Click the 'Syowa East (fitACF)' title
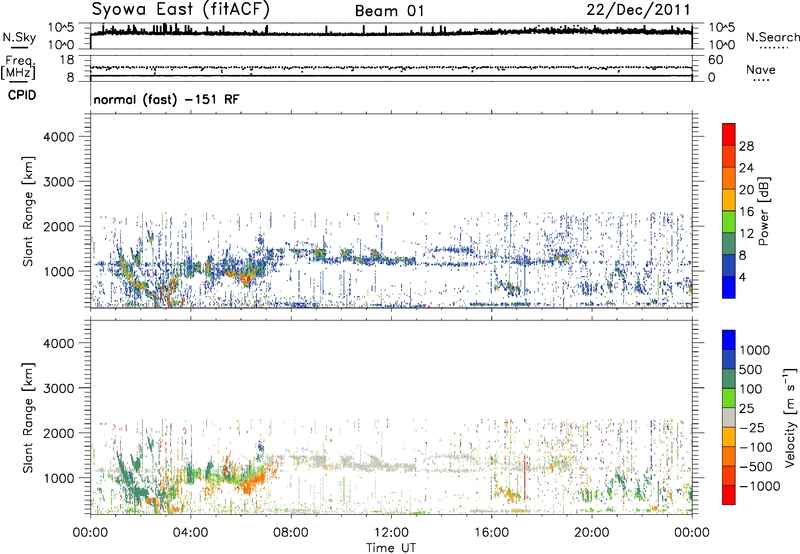The image size is (800, 554). 181,9
